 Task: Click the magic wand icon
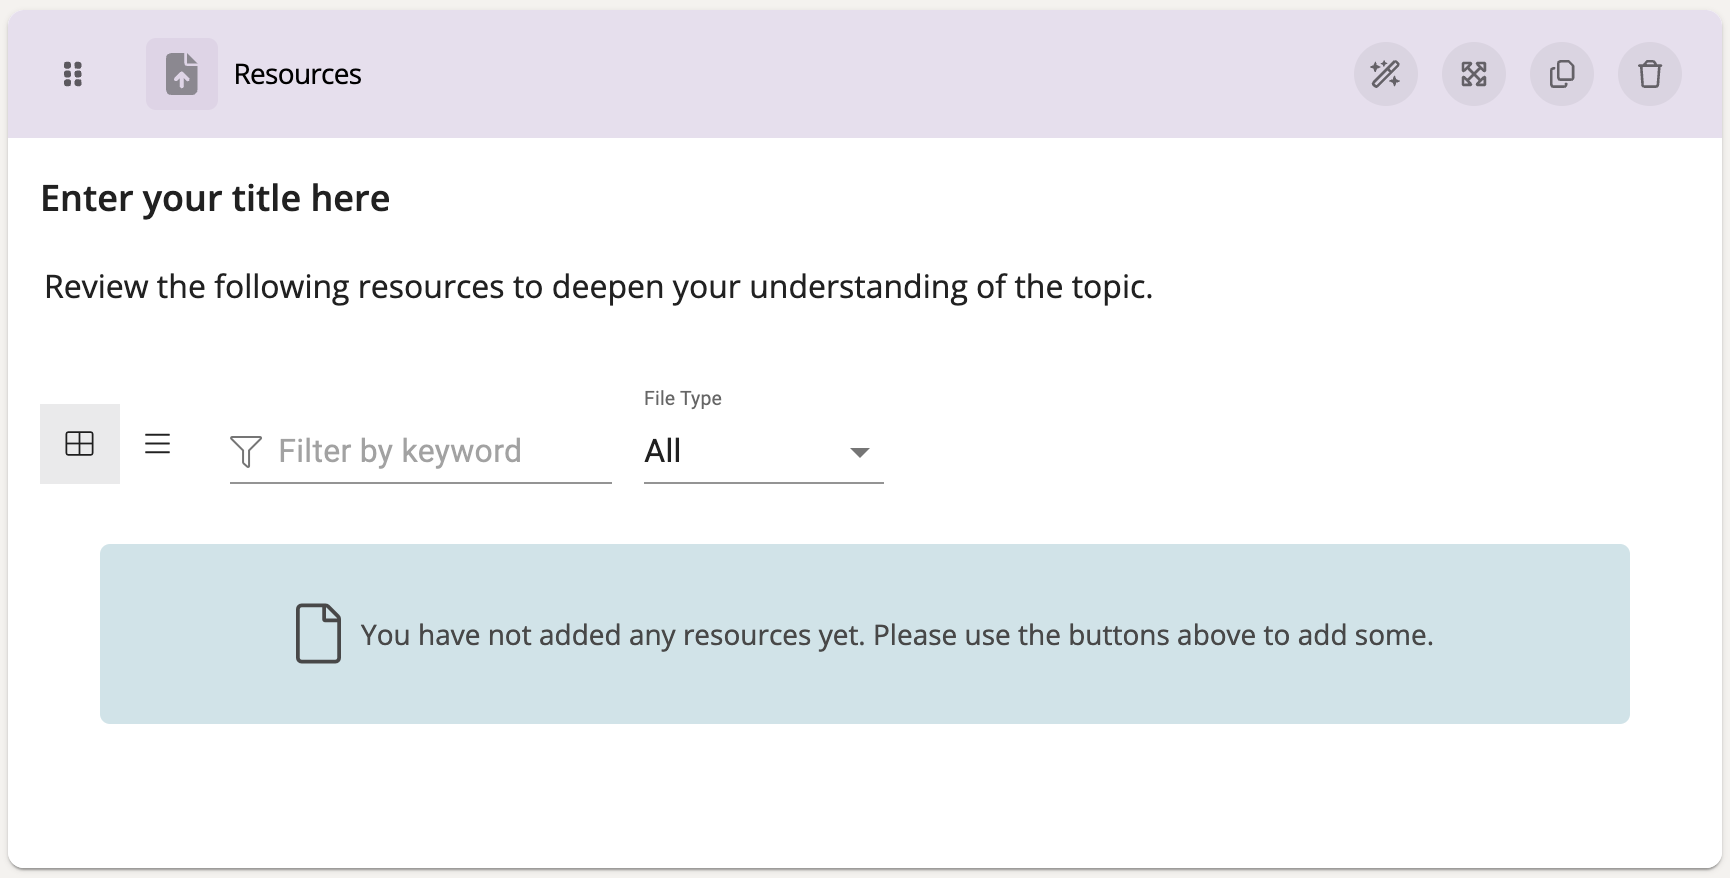[x=1385, y=74]
